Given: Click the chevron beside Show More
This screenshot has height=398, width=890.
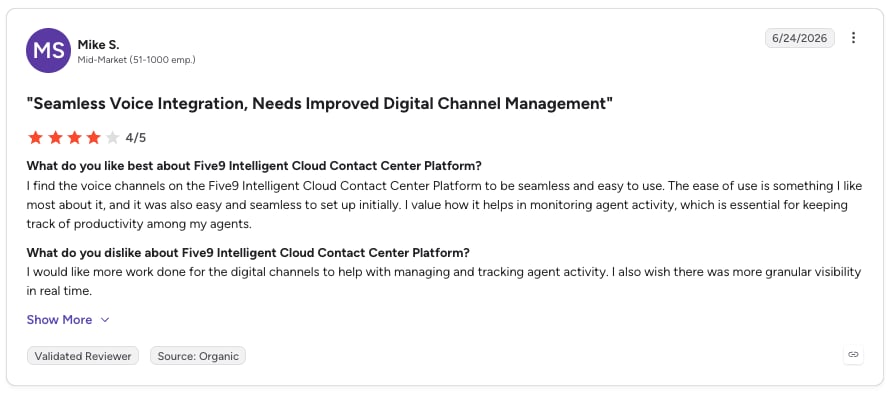Looking at the screenshot, I should click(x=104, y=320).
